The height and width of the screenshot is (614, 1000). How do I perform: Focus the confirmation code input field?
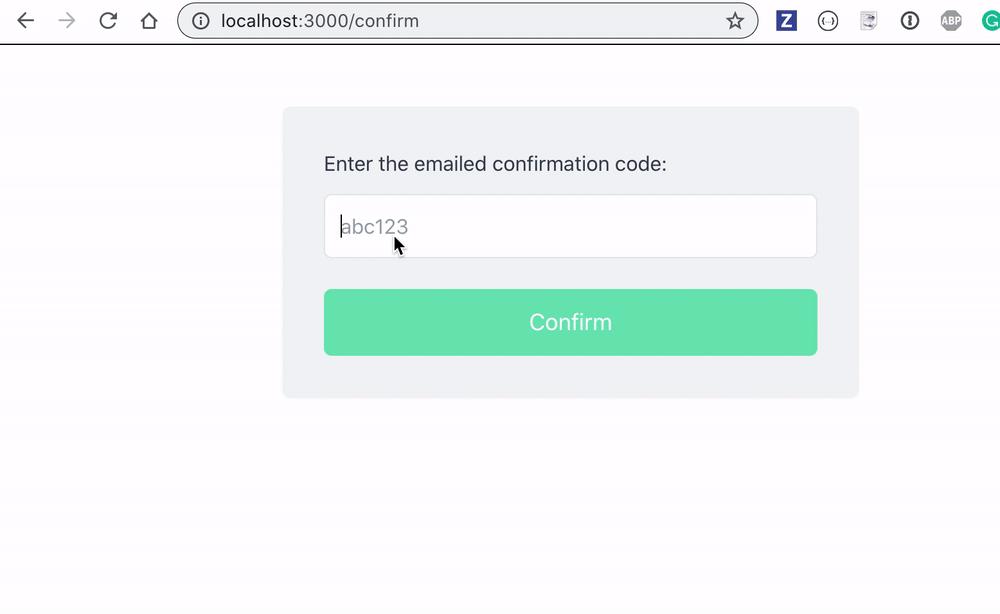click(600, 226)
